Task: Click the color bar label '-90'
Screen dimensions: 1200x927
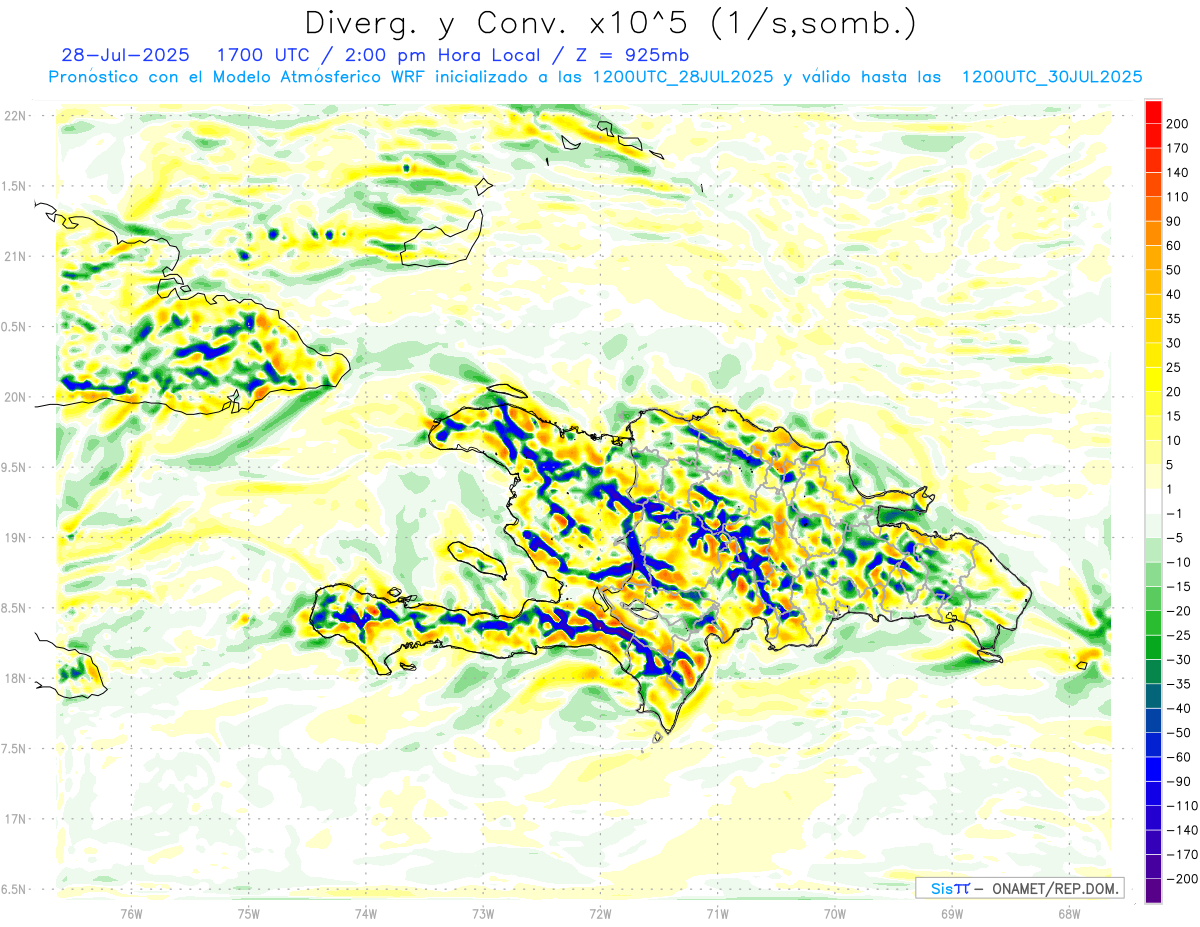Action: [x=1177, y=782]
